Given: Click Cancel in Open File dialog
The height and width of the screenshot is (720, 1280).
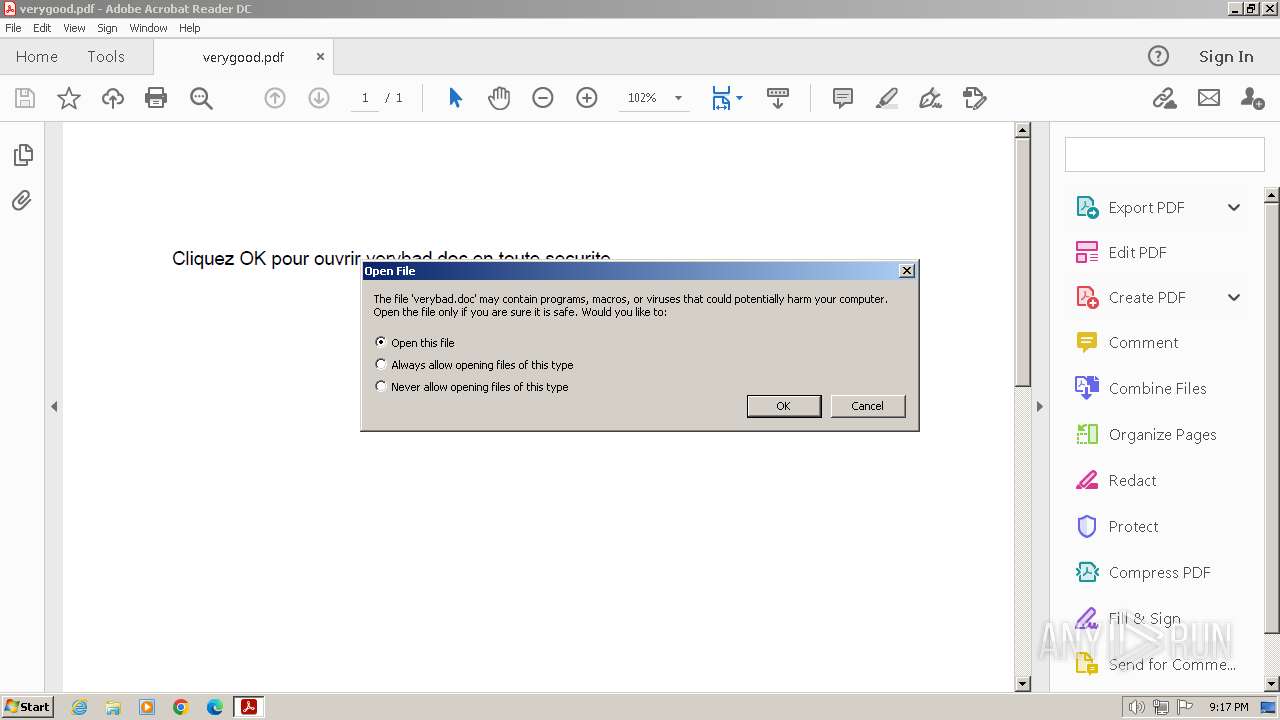Looking at the screenshot, I should point(867,406).
